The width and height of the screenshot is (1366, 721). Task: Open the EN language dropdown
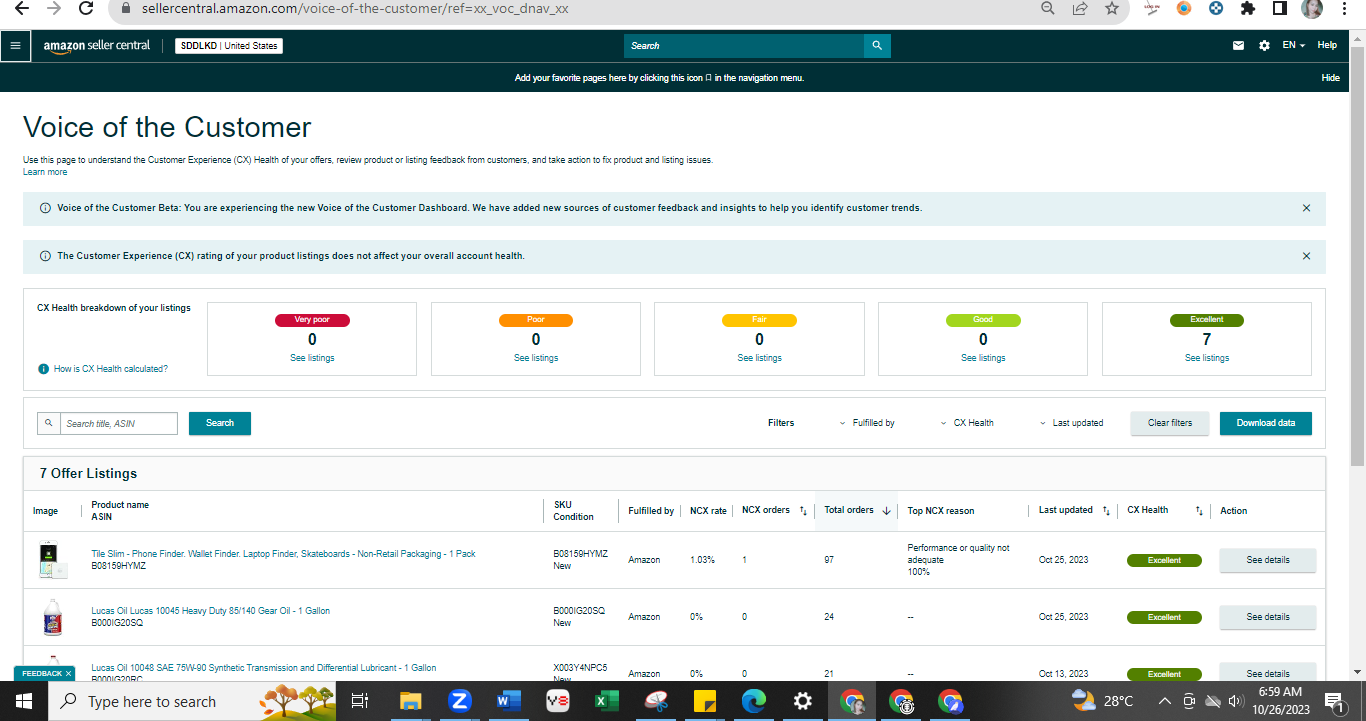pos(1294,46)
